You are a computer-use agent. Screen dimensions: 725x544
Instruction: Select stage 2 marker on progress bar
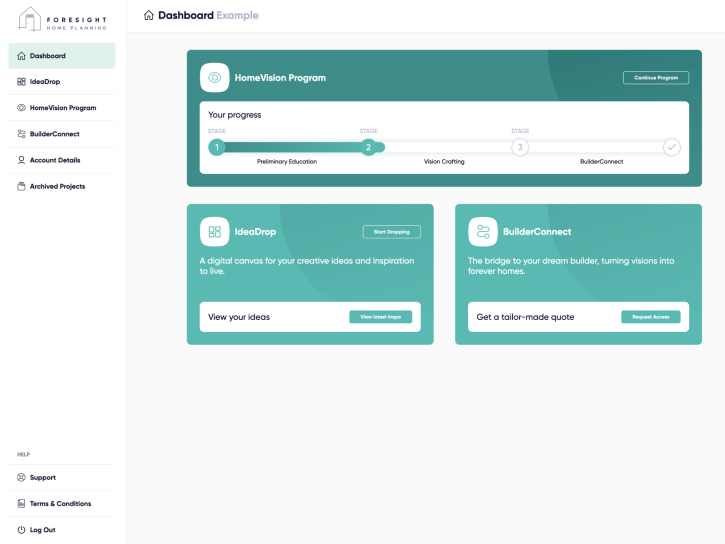368,147
